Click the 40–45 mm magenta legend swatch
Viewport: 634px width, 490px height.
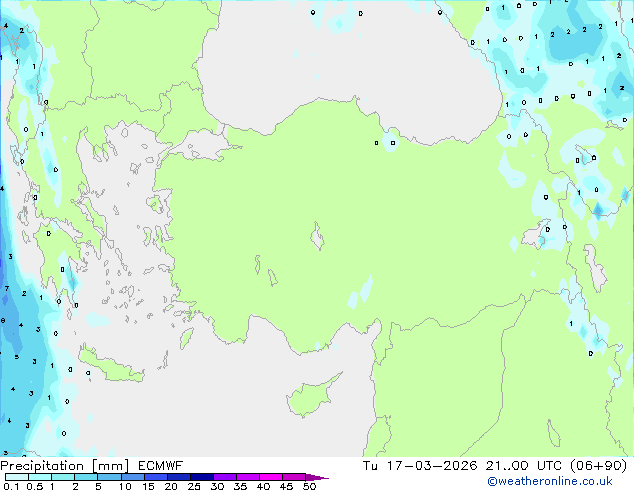(271, 477)
